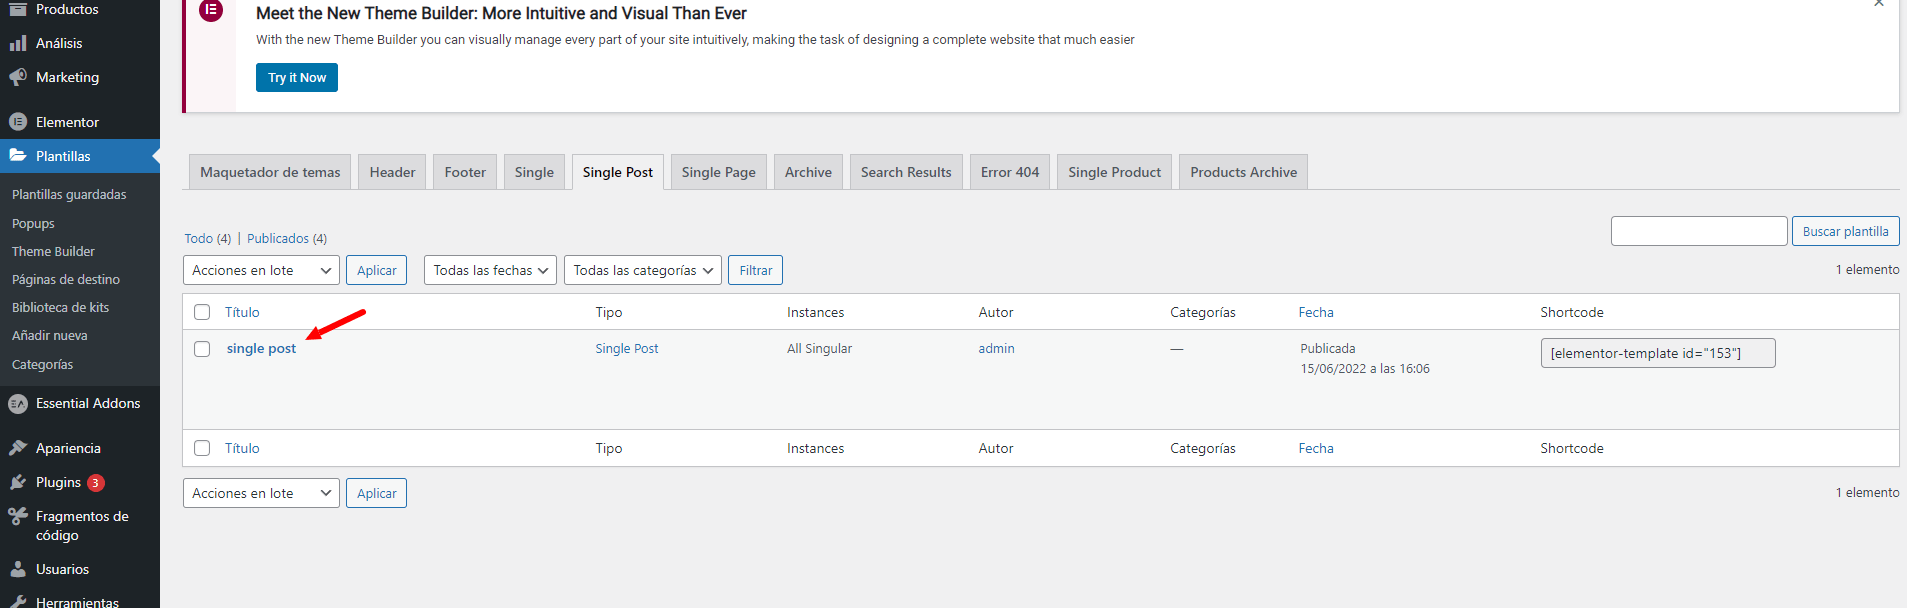Screen dimensions: 1907x608
Task: Select the Single Post tab
Action: click(618, 172)
